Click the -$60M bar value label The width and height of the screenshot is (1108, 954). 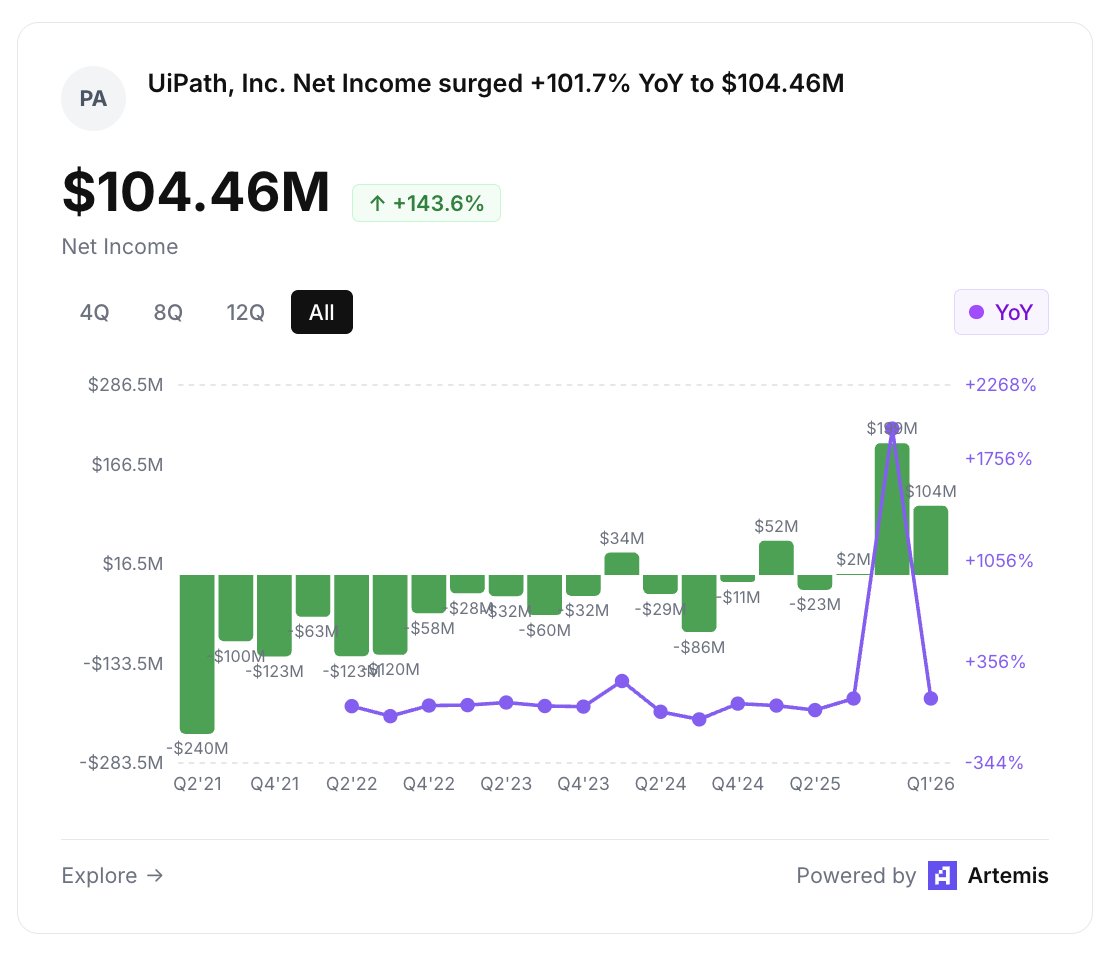pyautogui.click(x=545, y=630)
